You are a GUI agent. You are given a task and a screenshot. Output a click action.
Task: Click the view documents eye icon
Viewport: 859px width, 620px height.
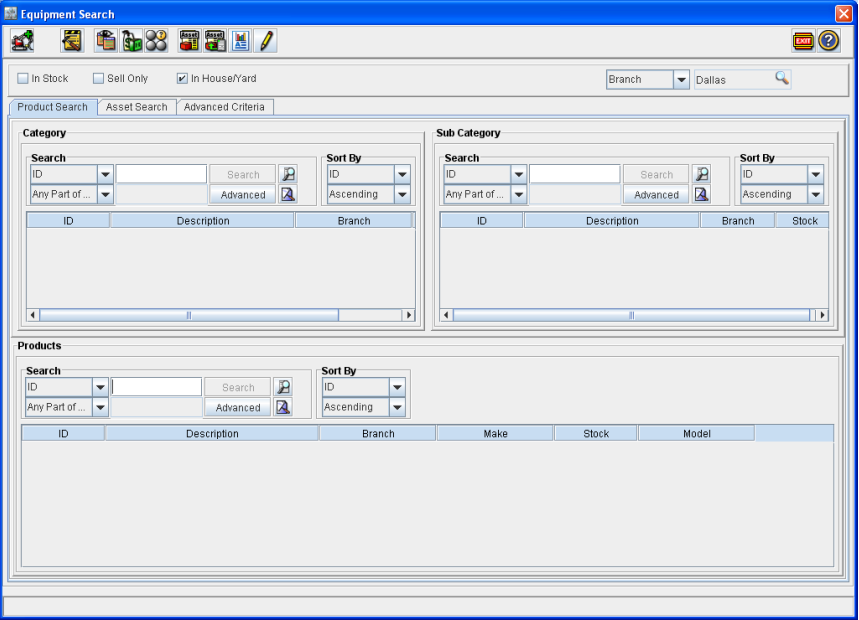click(x=106, y=41)
